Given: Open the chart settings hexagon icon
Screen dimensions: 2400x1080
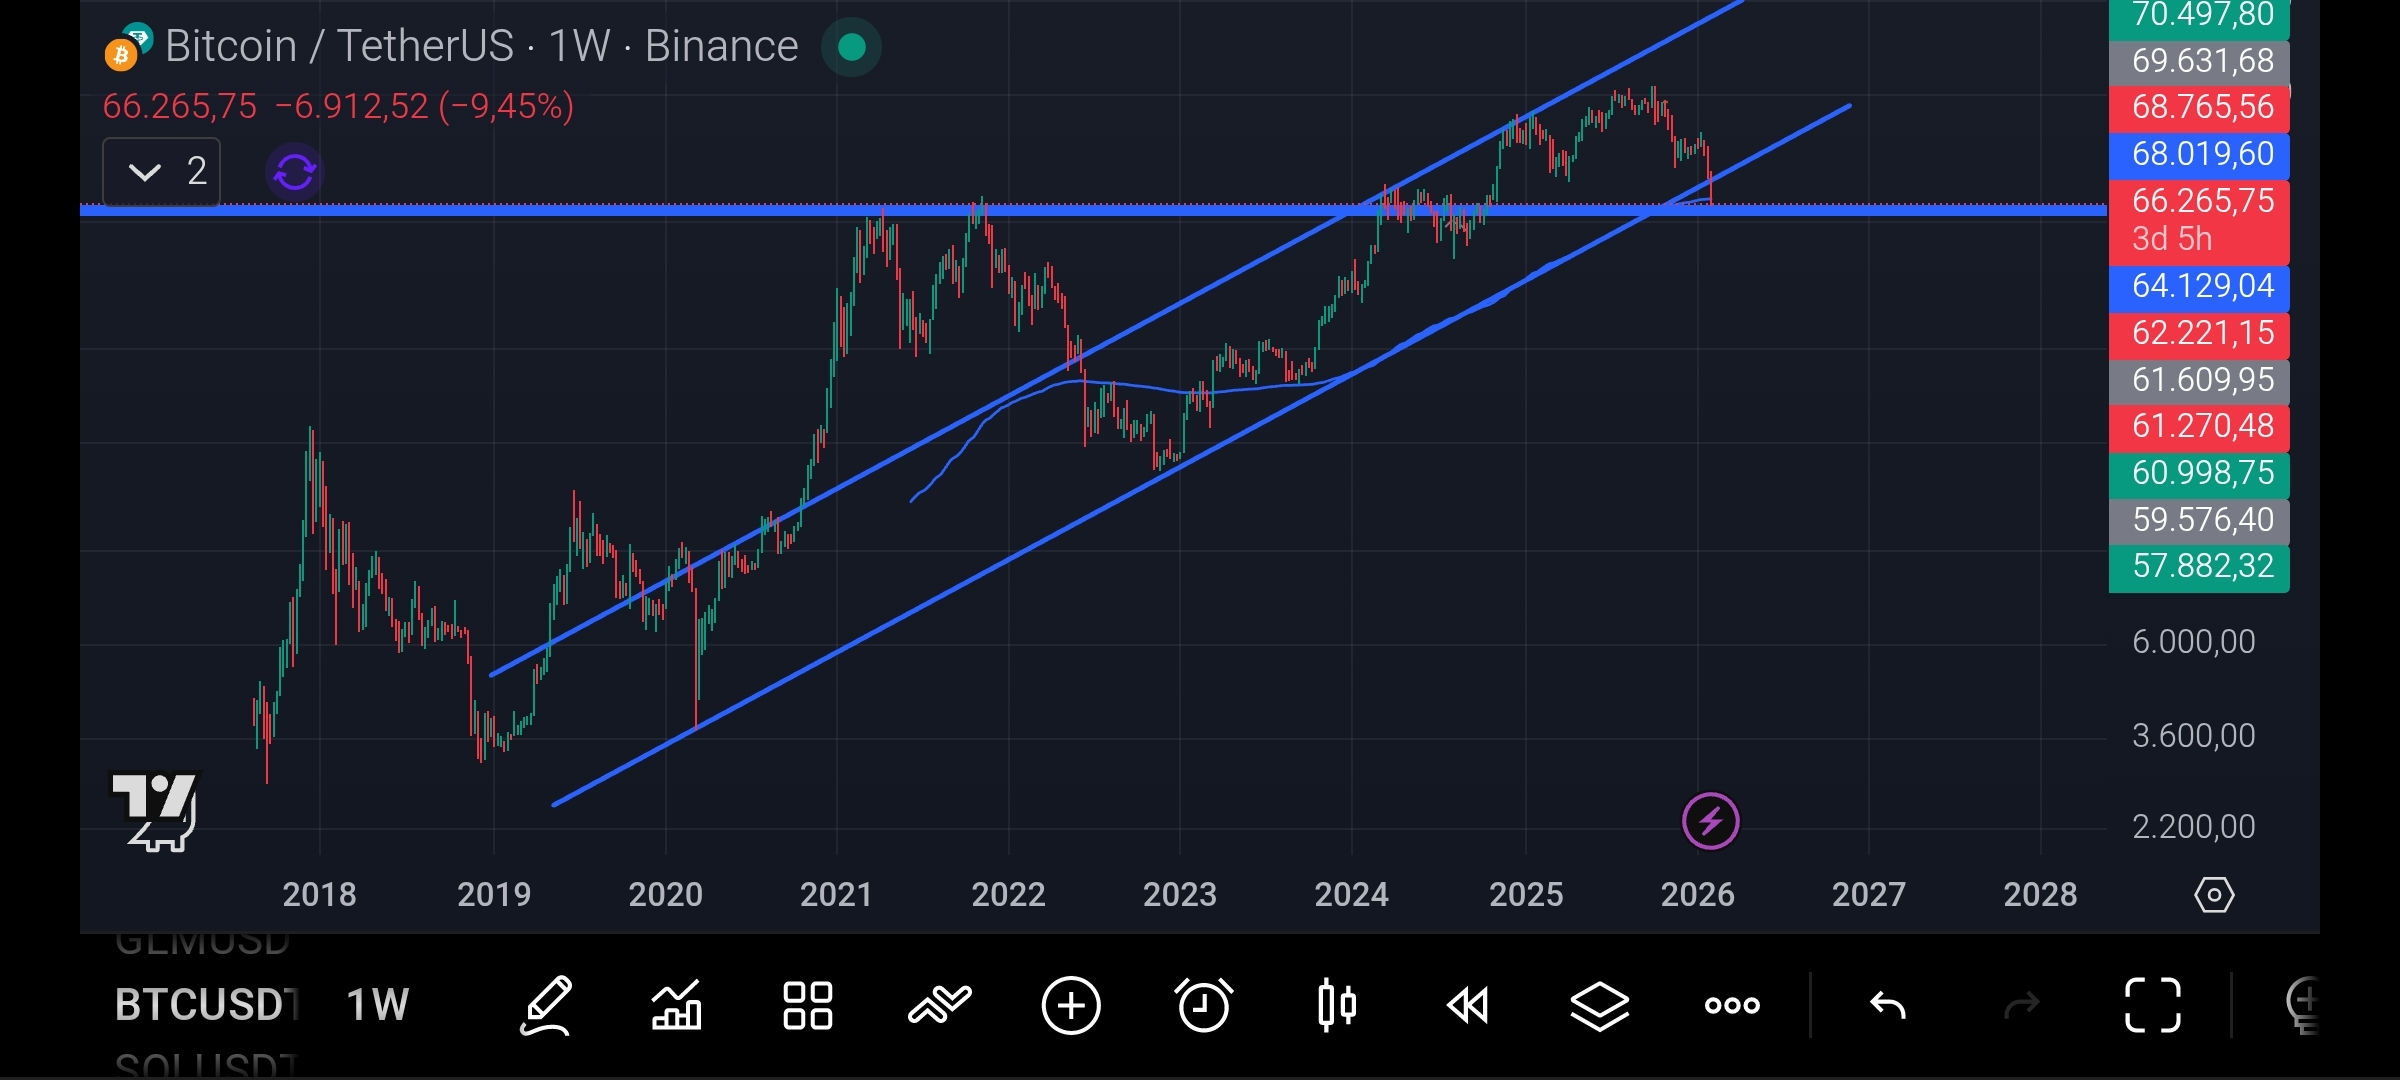Looking at the screenshot, I should (2214, 894).
